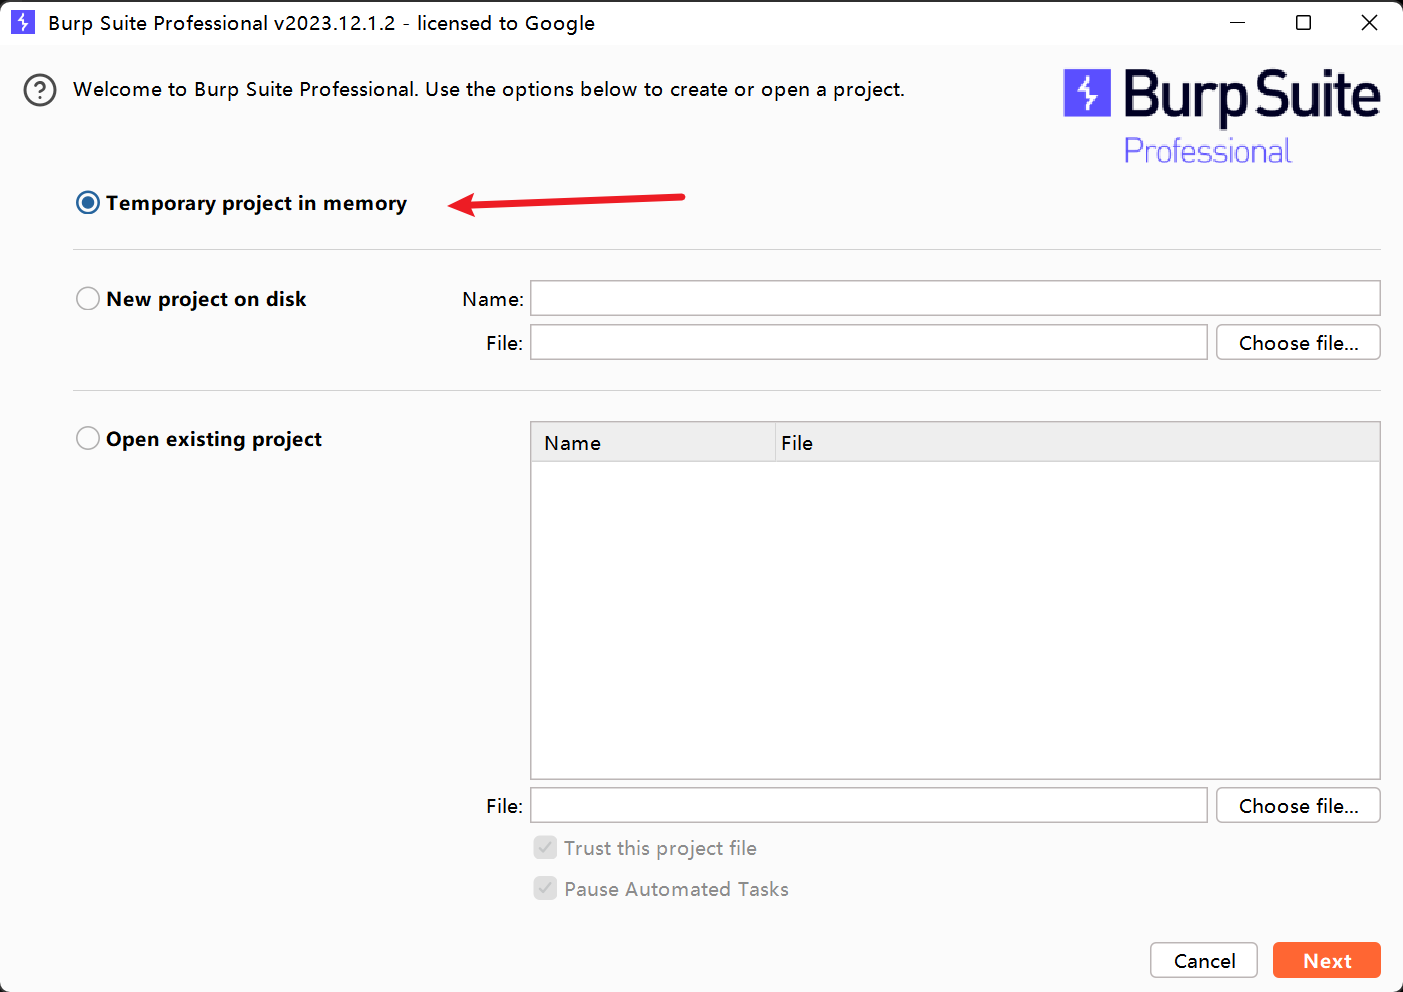Click the existing project File input field
The image size is (1403, 992).
[868, 805]
